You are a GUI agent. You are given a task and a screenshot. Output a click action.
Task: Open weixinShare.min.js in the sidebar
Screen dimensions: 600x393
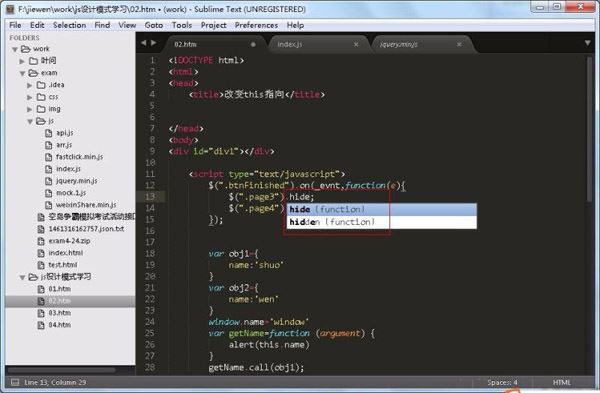click(86, 205)
